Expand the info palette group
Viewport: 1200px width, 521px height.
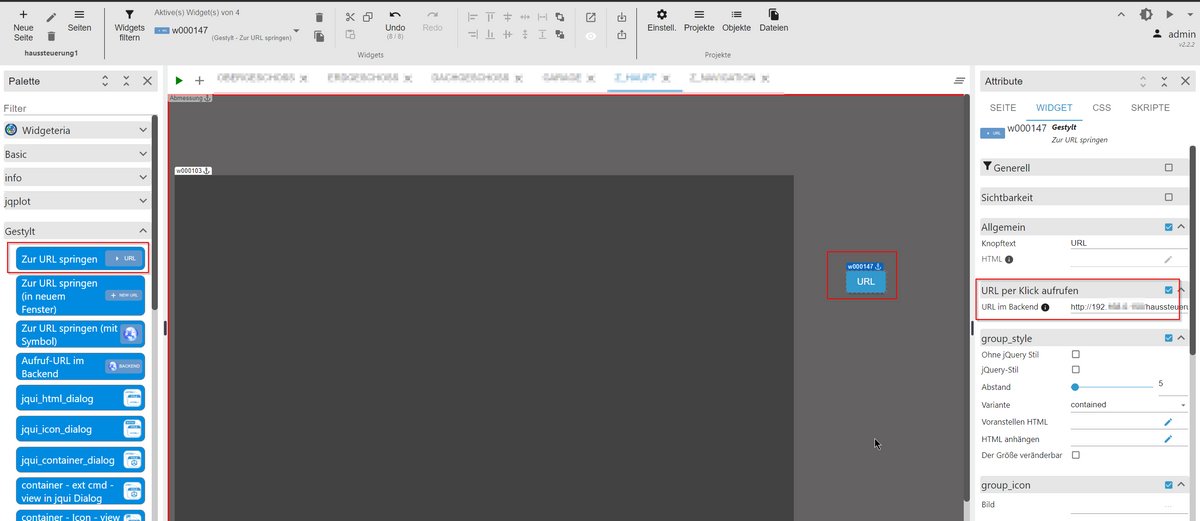76,178
